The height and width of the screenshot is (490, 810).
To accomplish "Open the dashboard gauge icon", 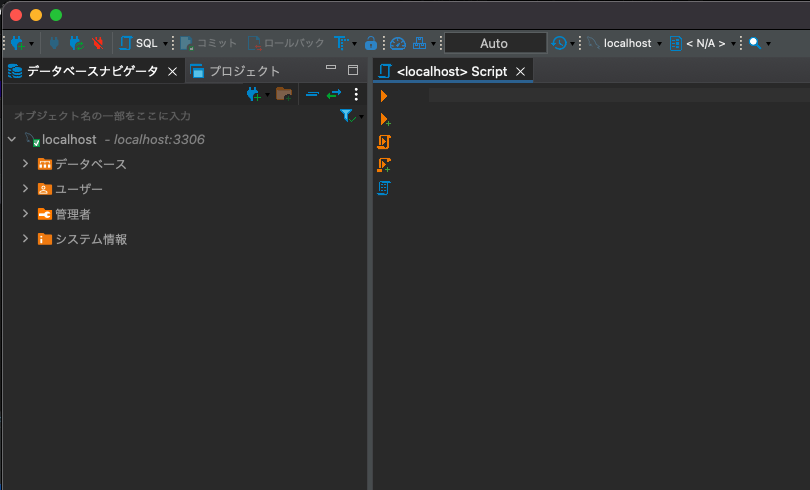I will click(x=398, y=43).
